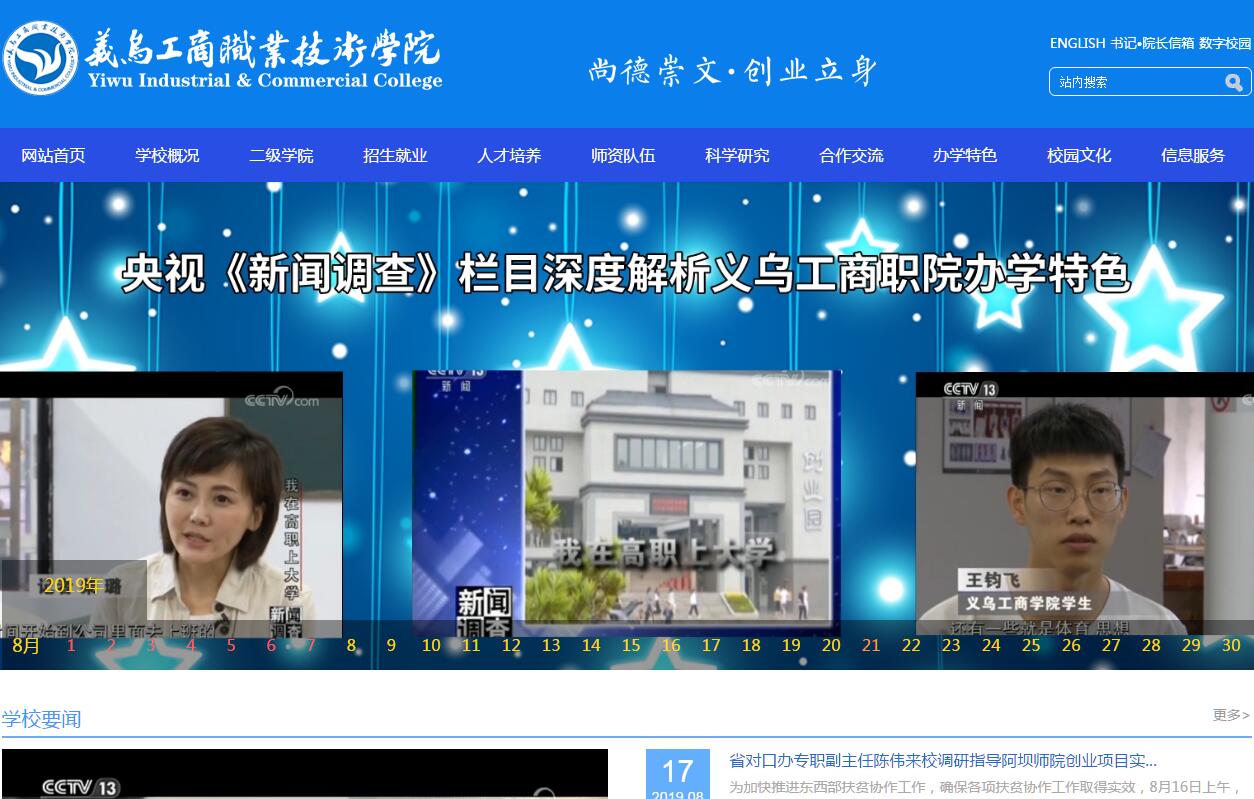Open 招生就业 menu
This screenshot has height=799, width=1254.
coord(395,155)
